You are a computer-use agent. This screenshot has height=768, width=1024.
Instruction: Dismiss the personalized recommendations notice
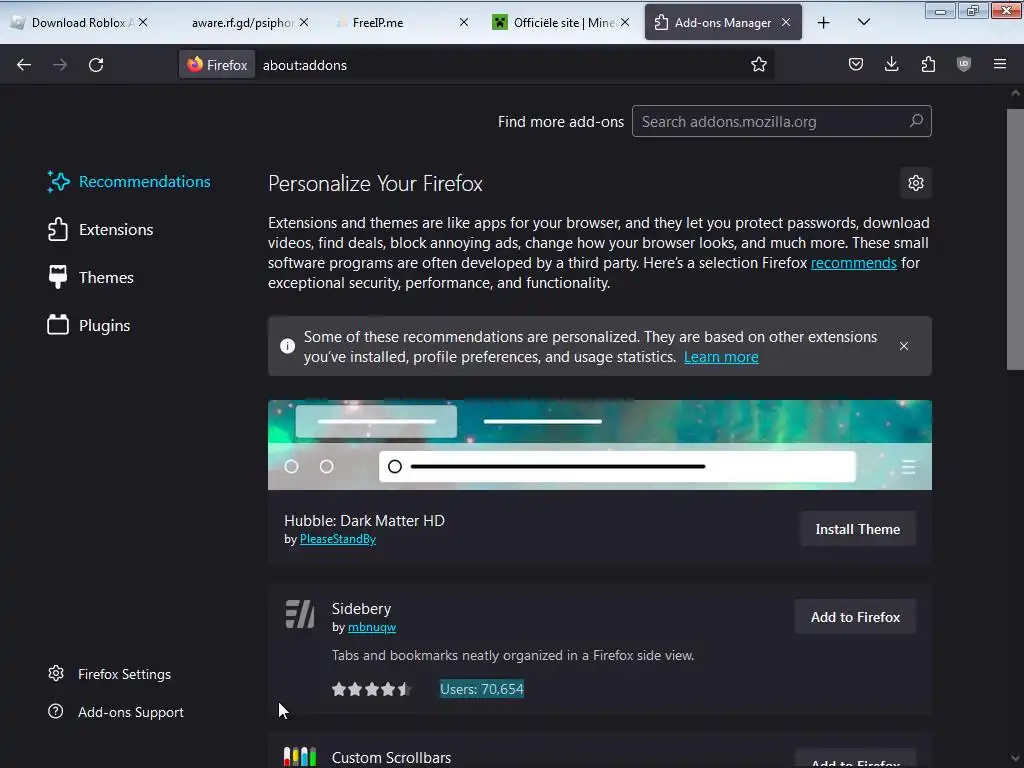pyautogui.click(x=904, y=346)
